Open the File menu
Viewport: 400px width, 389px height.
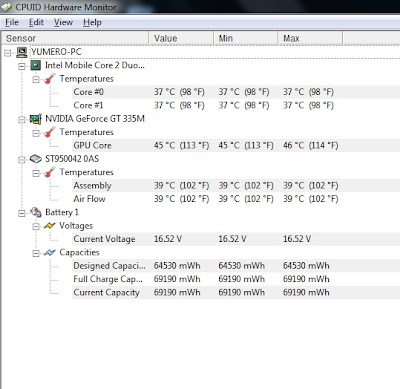click(x=12, y=22)
